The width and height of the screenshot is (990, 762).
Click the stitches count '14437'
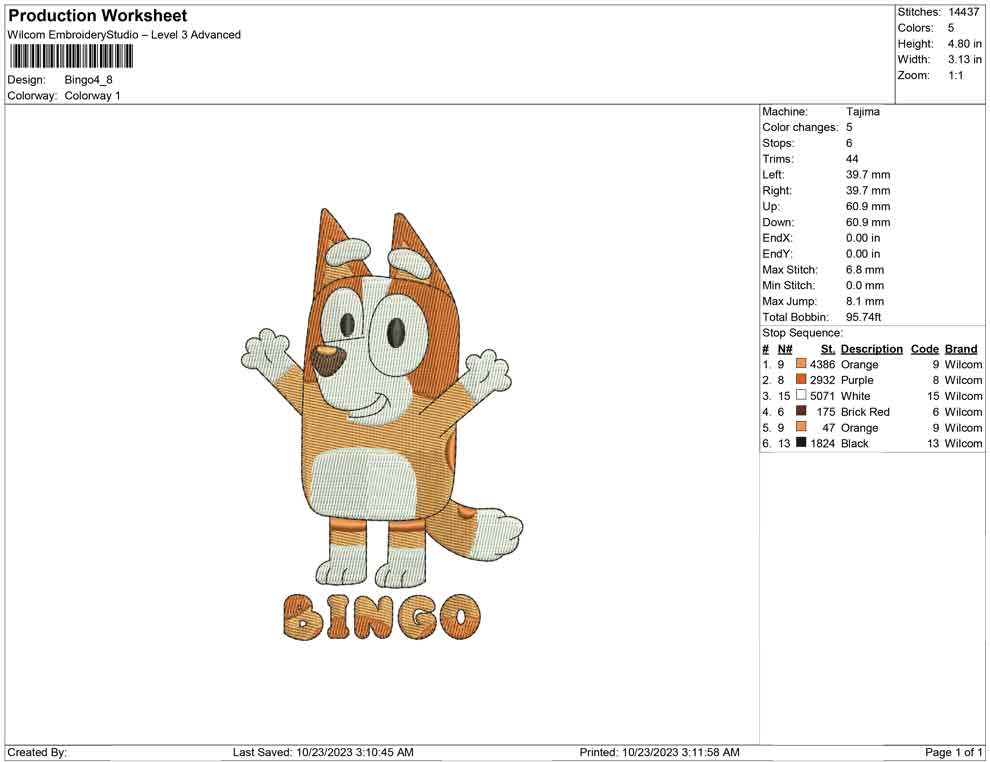point(963,12)
